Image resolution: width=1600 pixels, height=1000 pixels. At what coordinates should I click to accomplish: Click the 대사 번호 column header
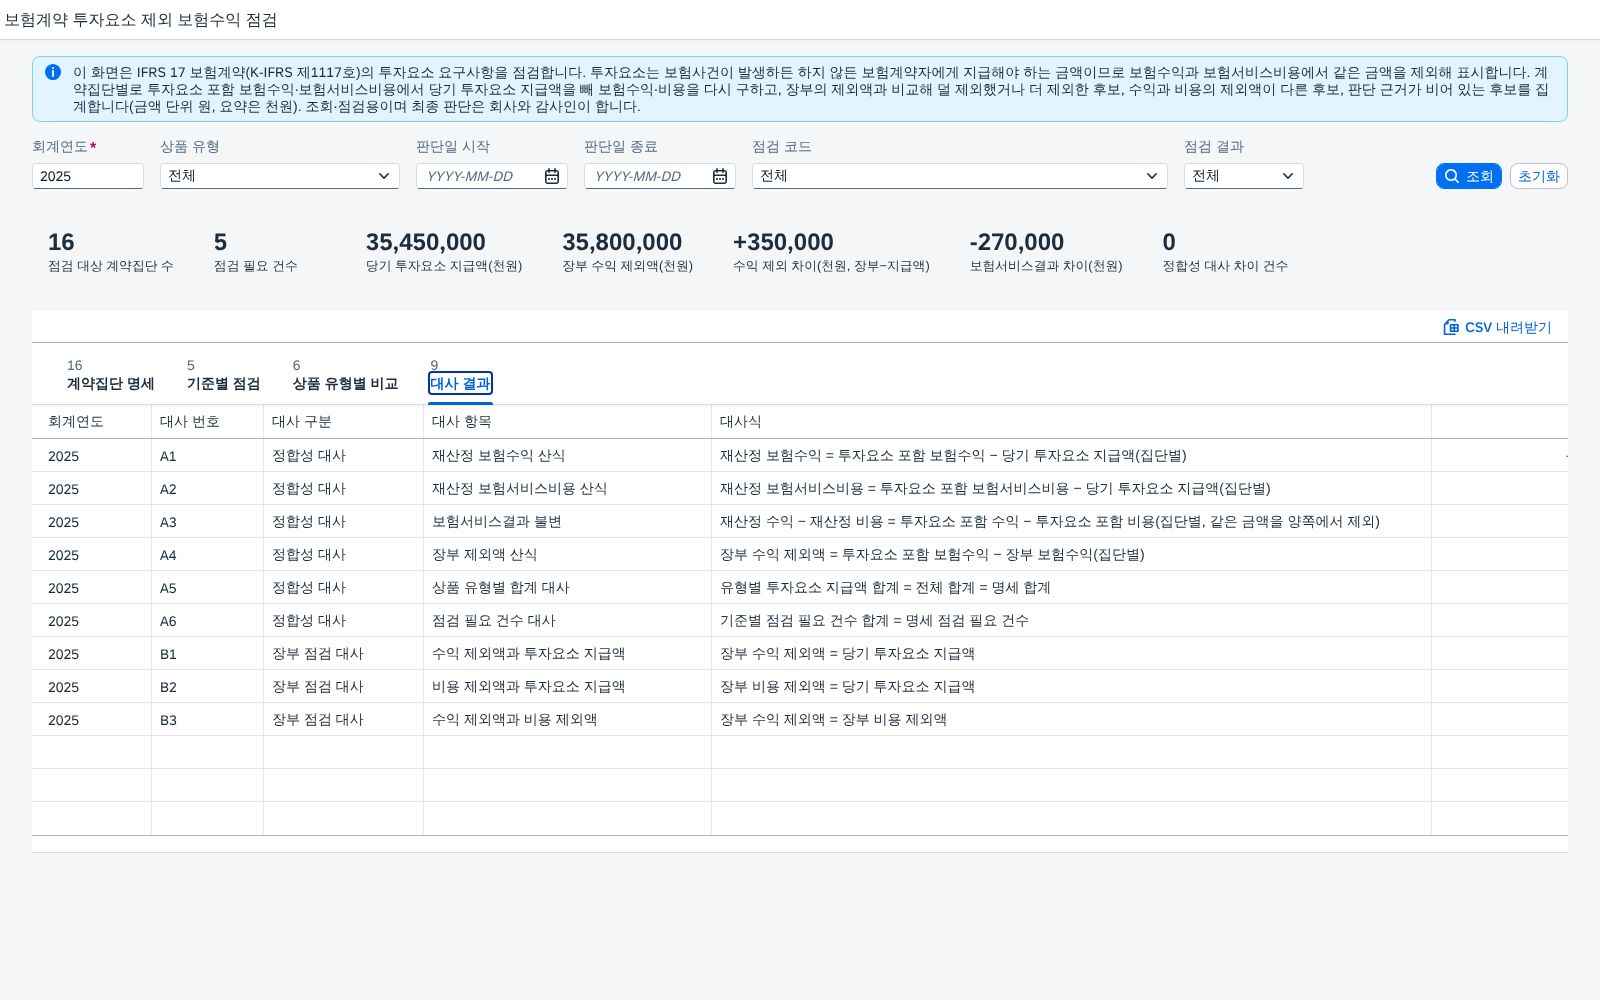click(x=207, y=422)
